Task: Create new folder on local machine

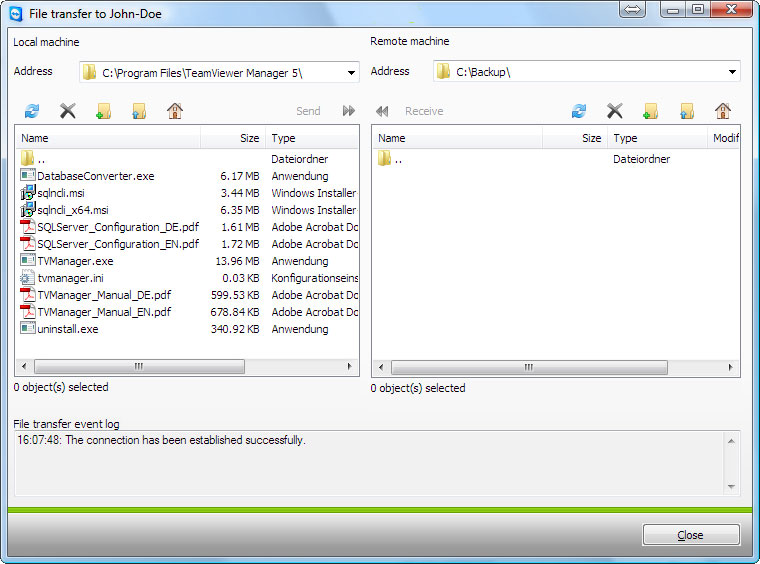Action: tap(103, 111)
